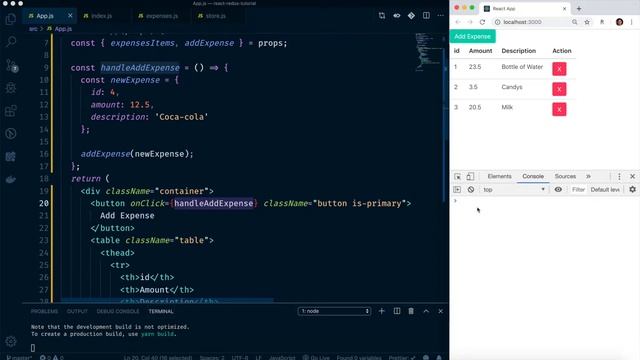Open the Extensions view

[11, 111]
